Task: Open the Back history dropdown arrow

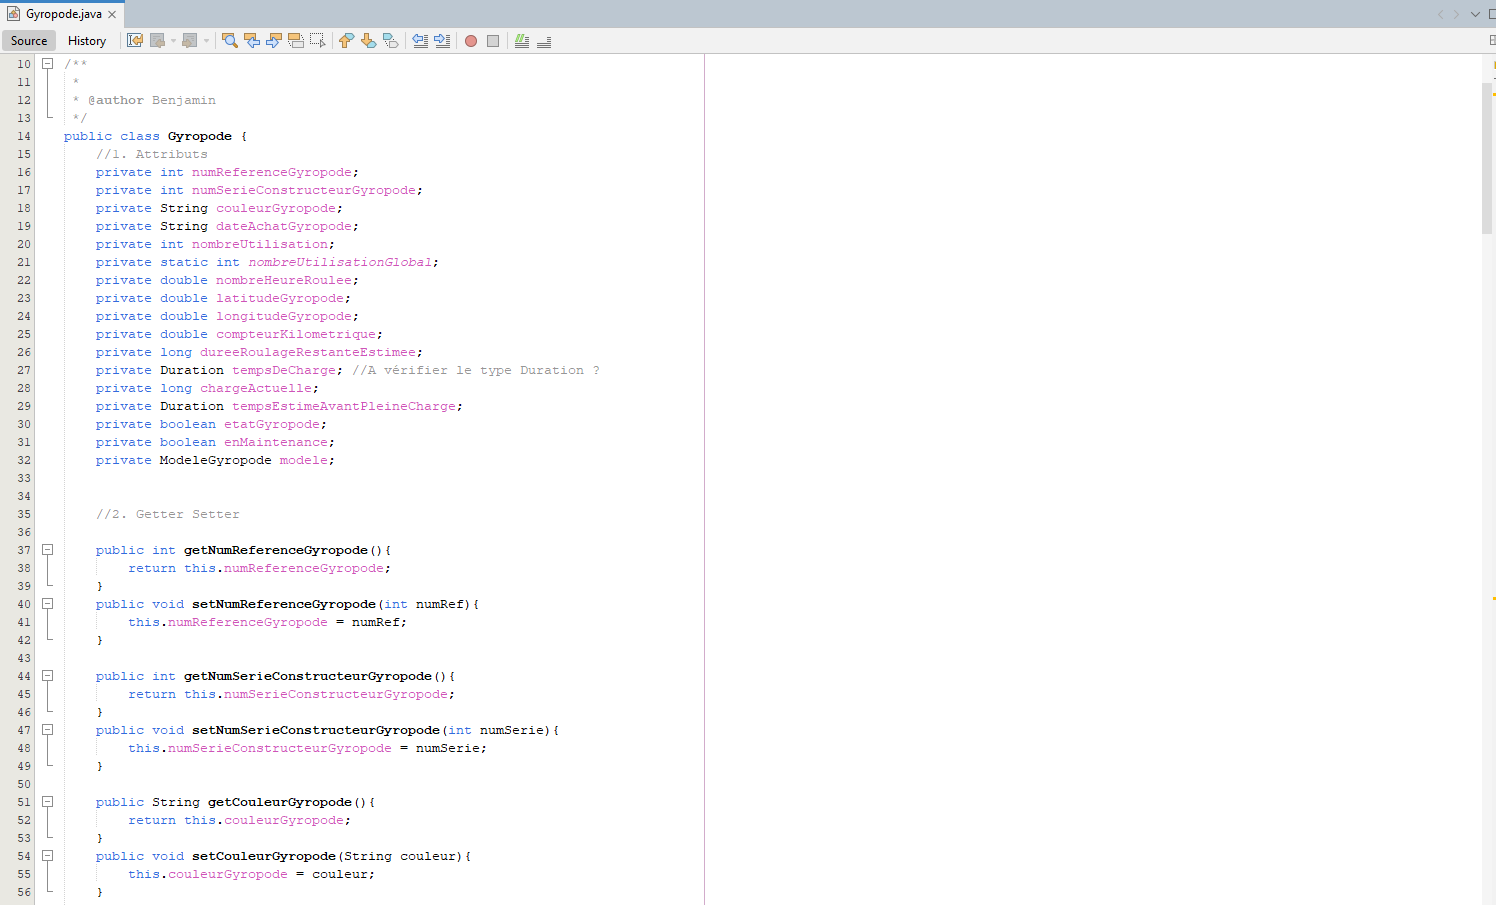Action: 173,41
